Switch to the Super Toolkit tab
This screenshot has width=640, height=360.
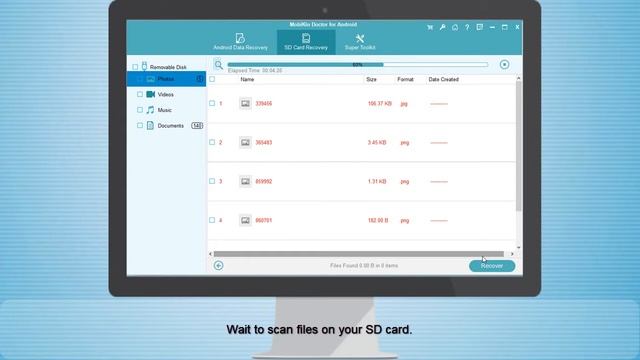(x=360, y=42)
